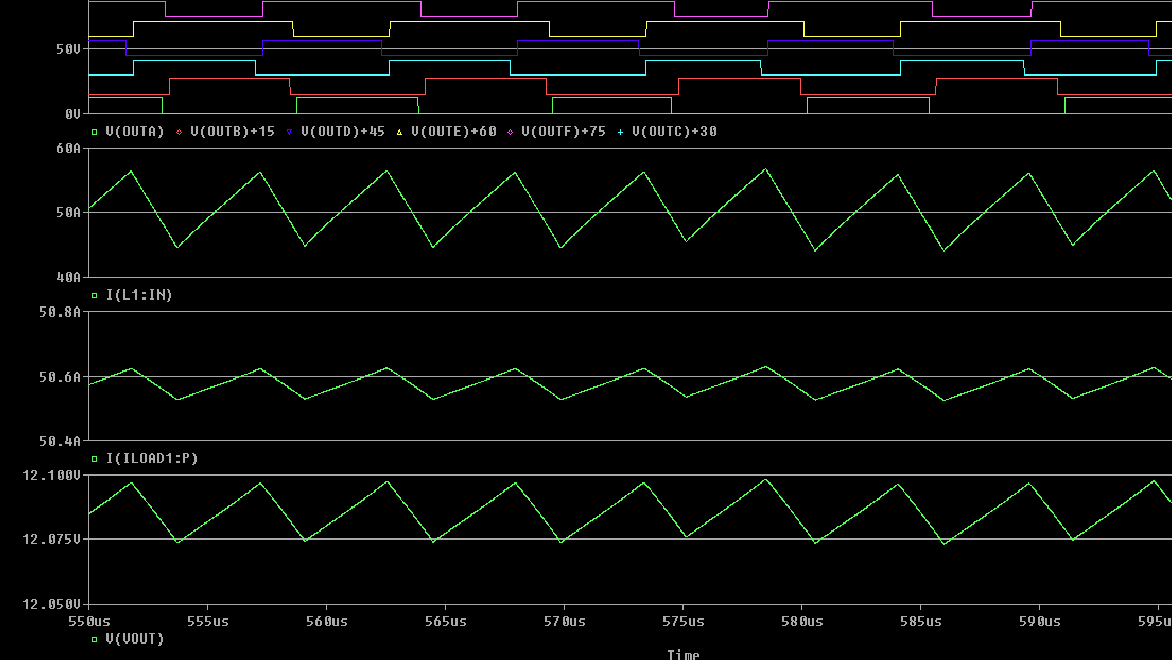Select the blue marker symbol for V(OUTD)+45

pos(290,132)
